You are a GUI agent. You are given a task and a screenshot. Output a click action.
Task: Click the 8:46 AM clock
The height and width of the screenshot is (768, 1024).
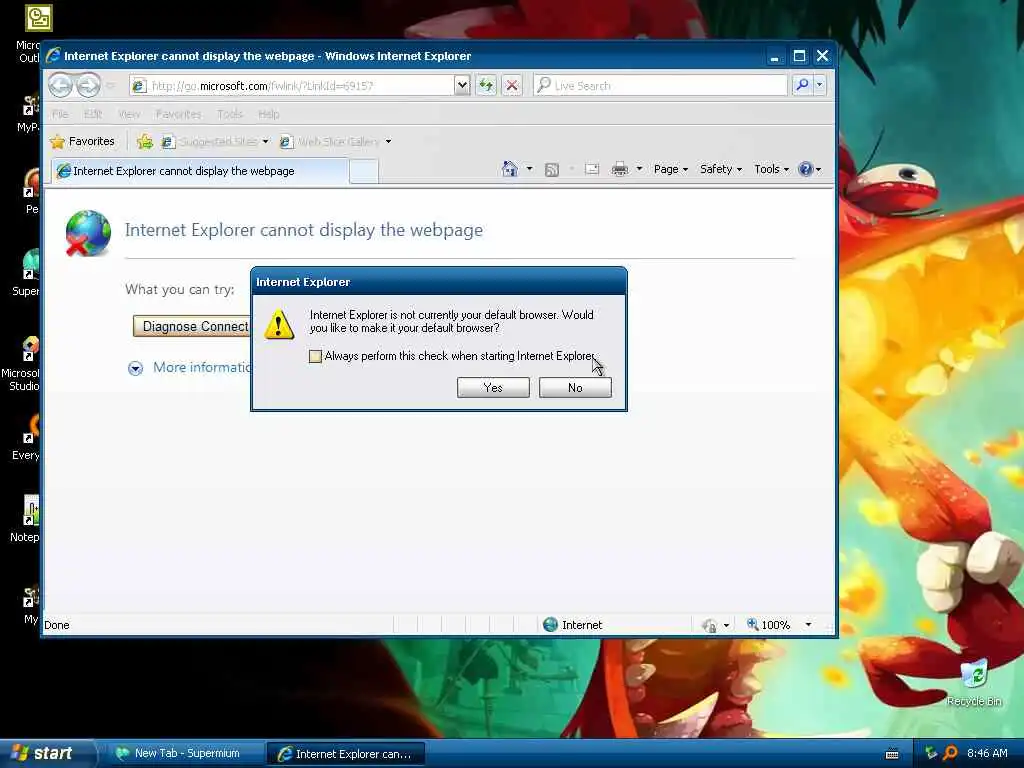(987, 754)
